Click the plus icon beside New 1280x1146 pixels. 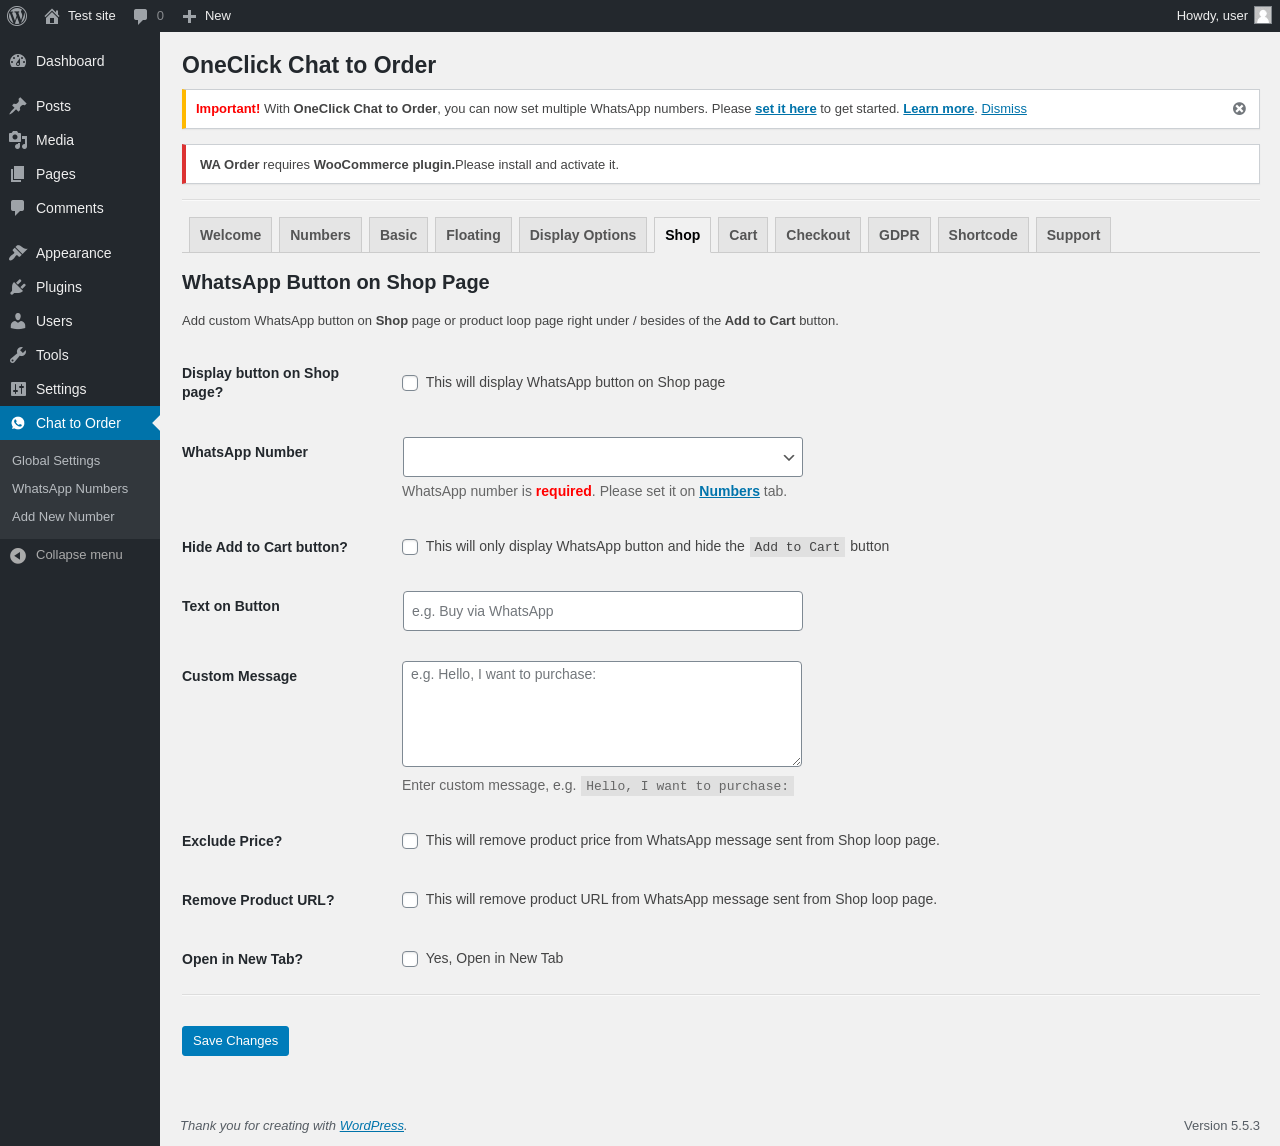pyautogui.click(x=189, y=16)
